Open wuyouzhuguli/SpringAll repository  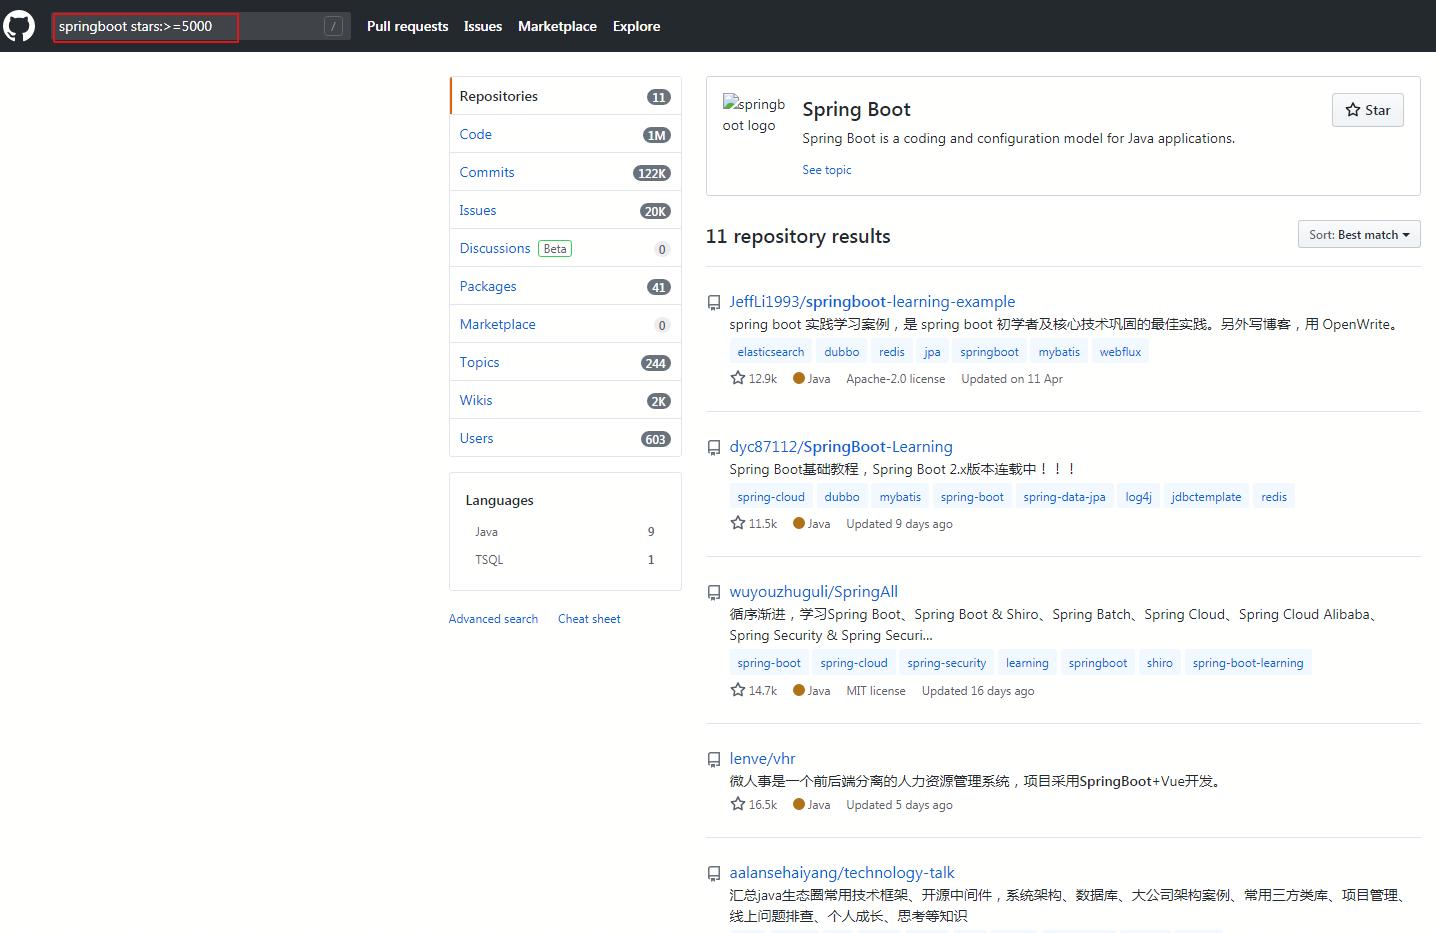pos(814,591)
